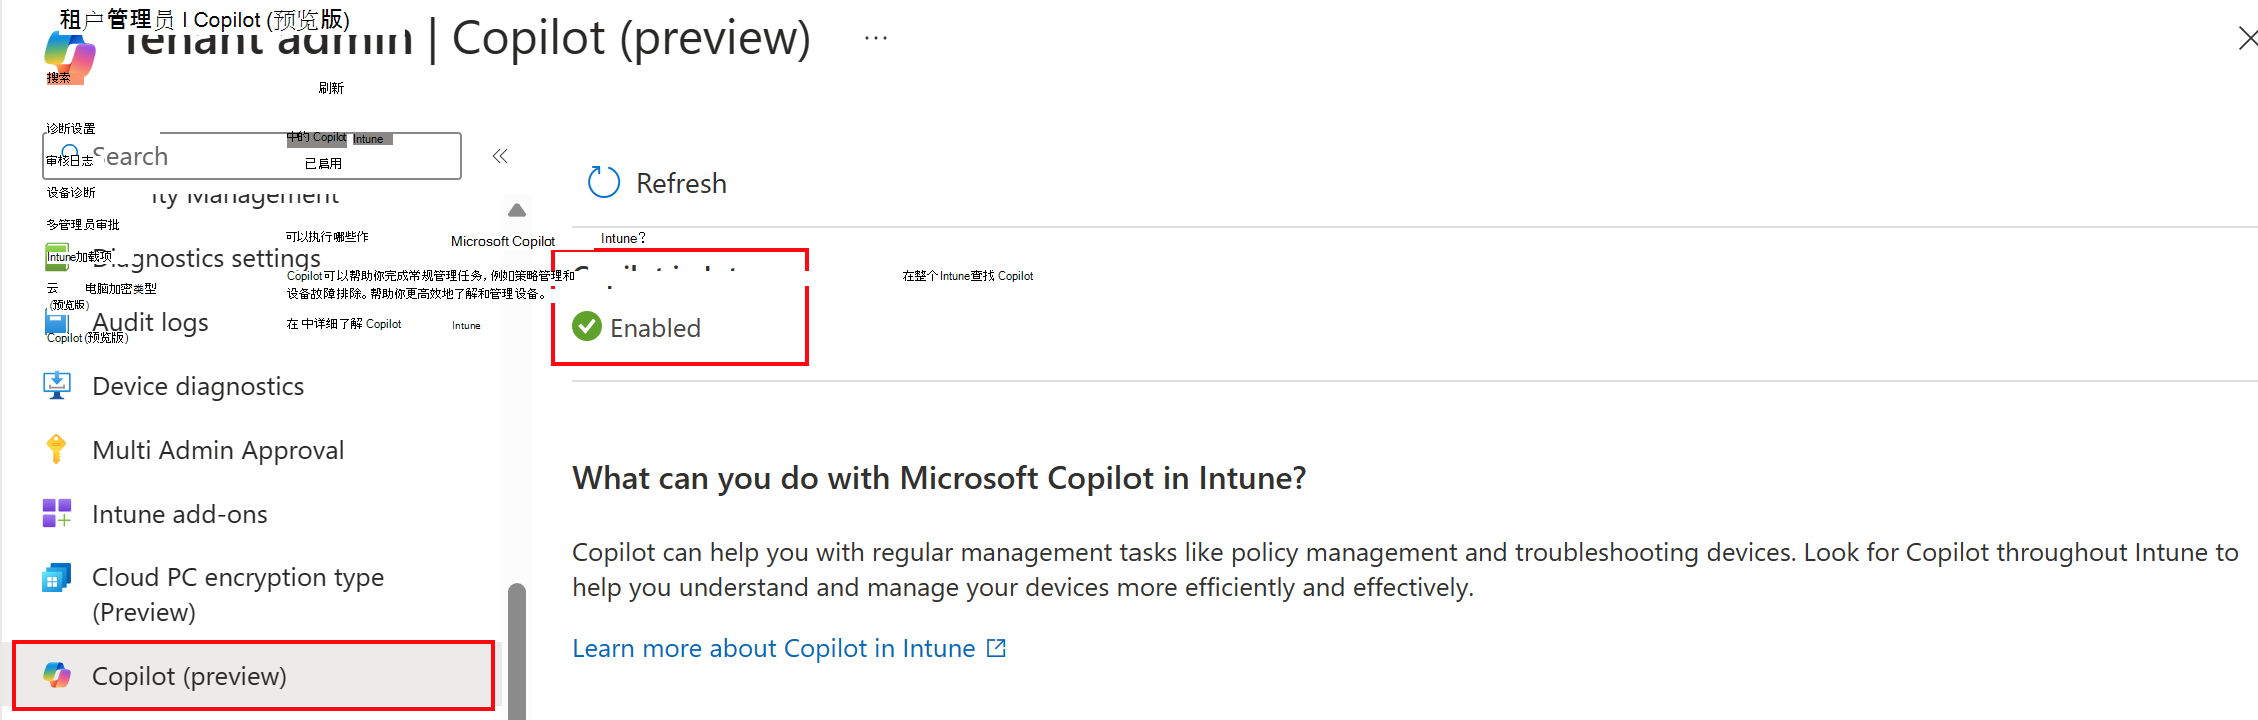Collapse the sidebar with double chevron

(x=500, y=156)
